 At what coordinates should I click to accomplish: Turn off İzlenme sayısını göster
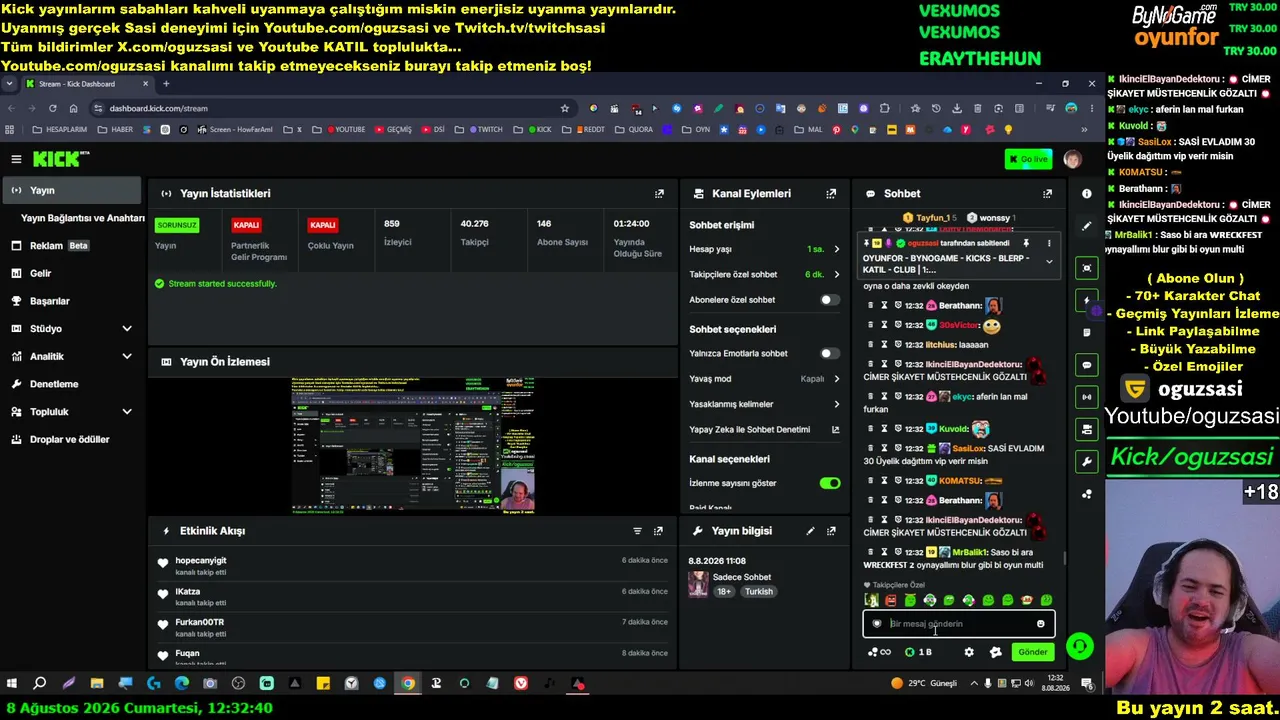point(830,483)
